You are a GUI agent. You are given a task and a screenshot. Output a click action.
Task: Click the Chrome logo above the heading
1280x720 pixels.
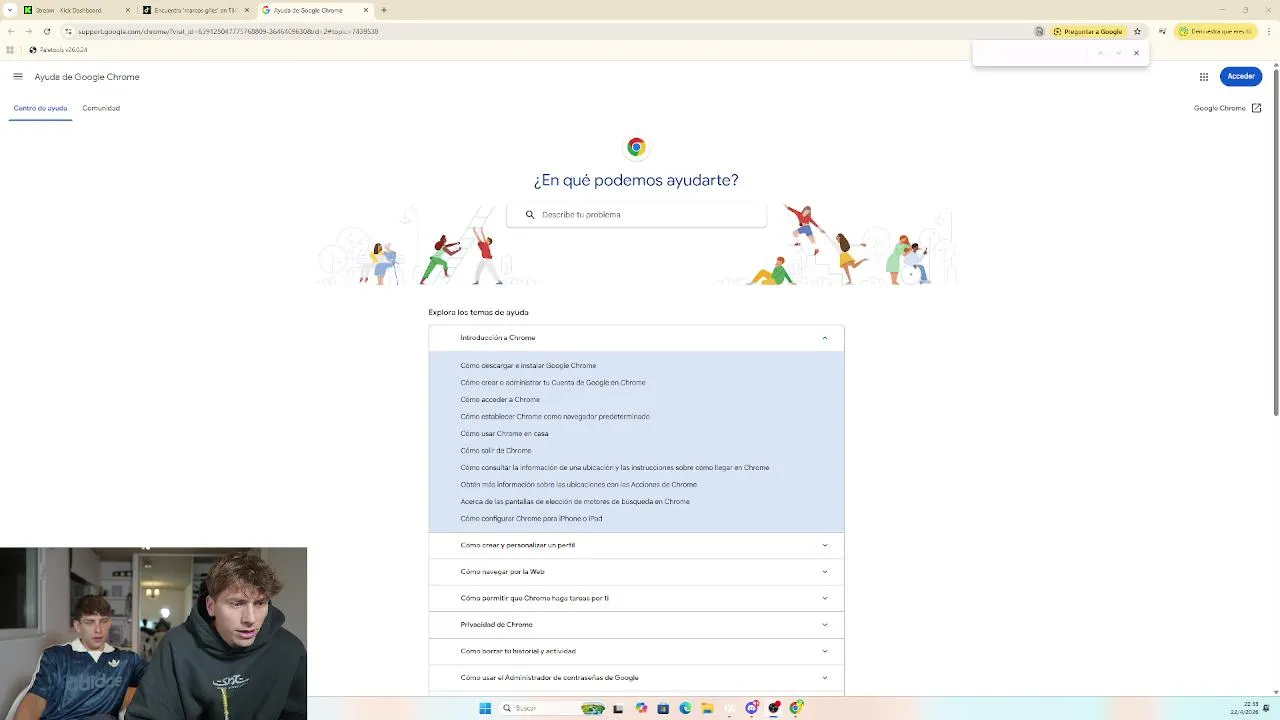(636, 147)
